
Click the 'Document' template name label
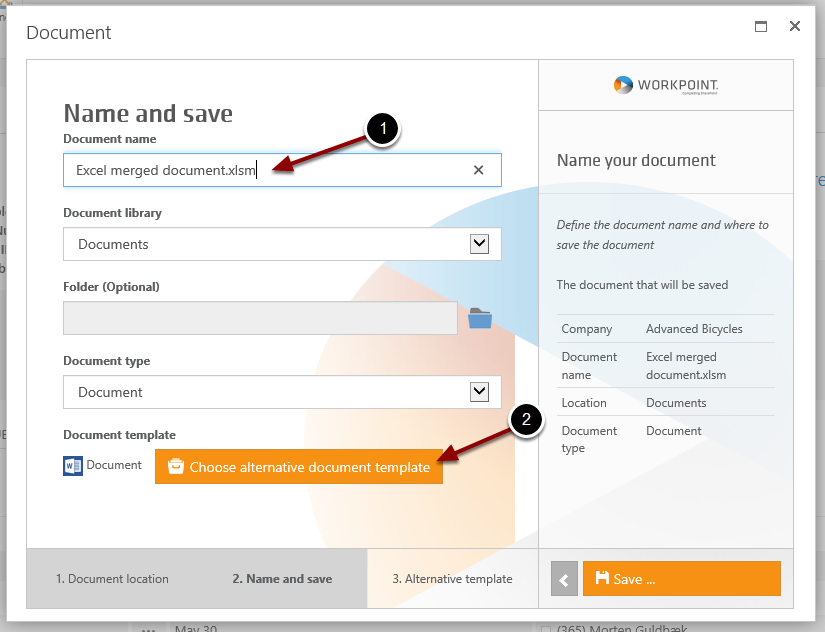tap(114, 465)
